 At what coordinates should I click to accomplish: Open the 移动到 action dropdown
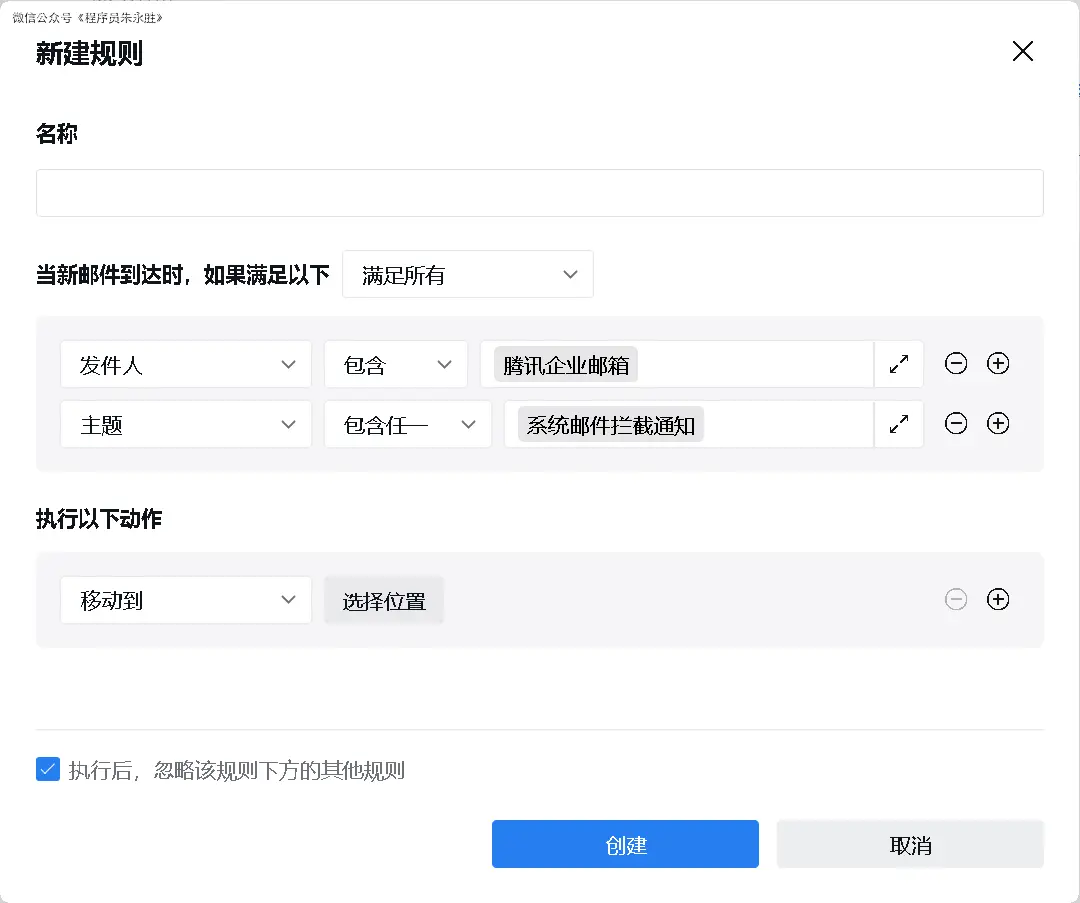(x=186, y=601)
